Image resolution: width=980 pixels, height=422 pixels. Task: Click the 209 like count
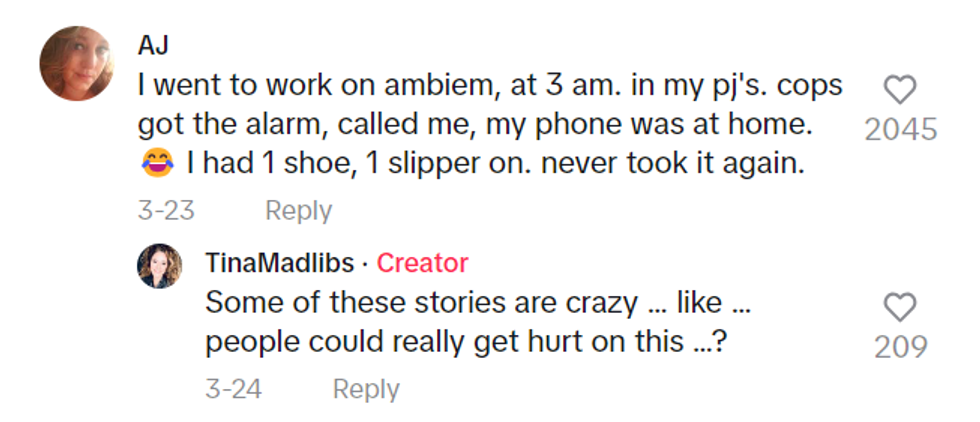(901, 347)
